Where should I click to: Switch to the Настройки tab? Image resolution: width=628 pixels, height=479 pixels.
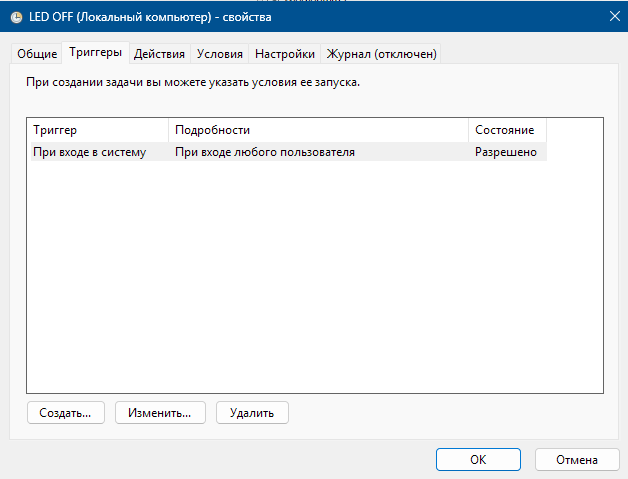tap(285, 54)
